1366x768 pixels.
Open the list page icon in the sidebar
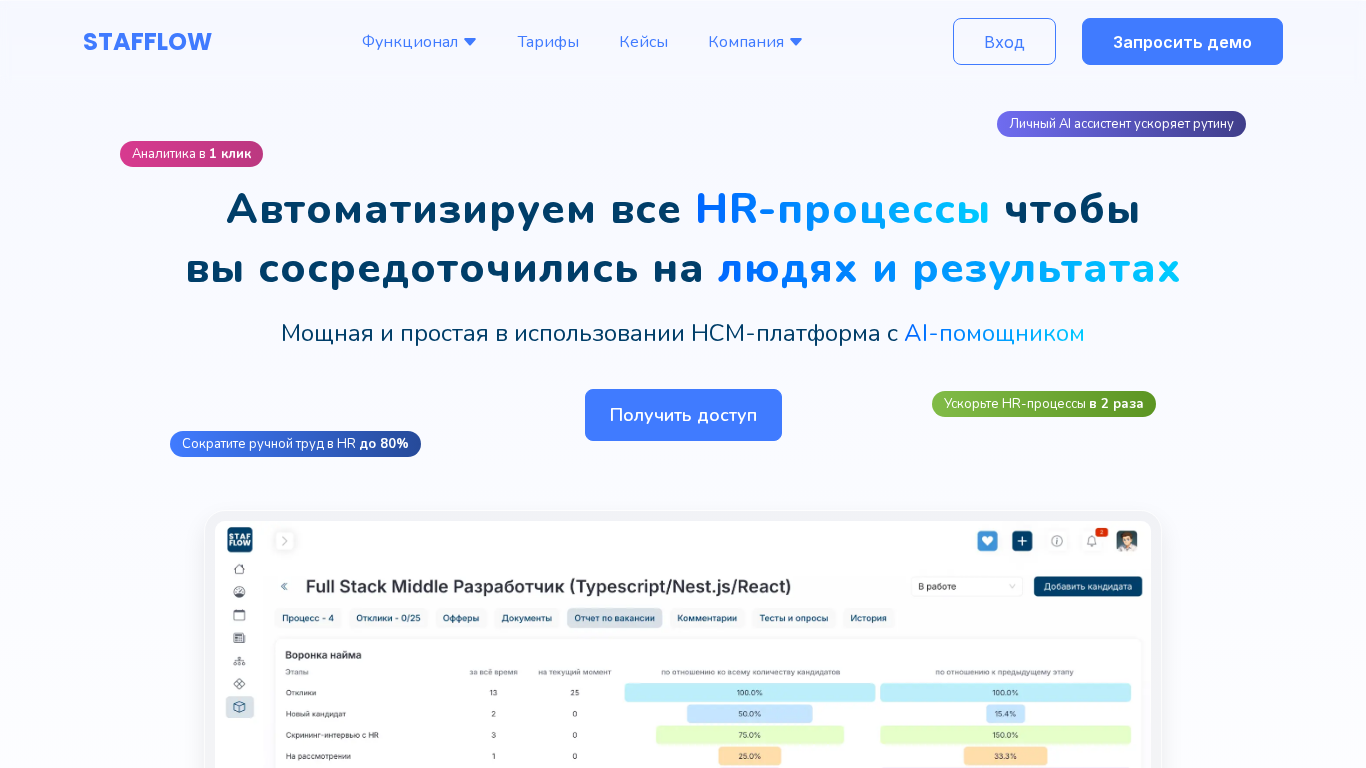[x=239, y=638]
